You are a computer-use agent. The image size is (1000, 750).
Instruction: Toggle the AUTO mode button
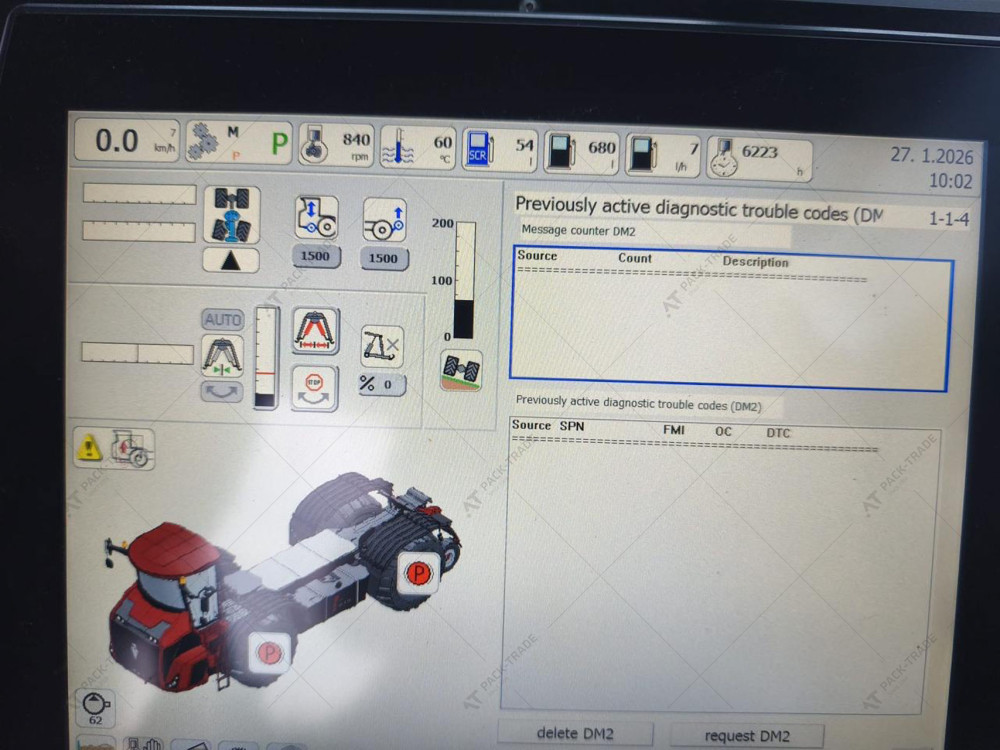[x=222, y=319]
